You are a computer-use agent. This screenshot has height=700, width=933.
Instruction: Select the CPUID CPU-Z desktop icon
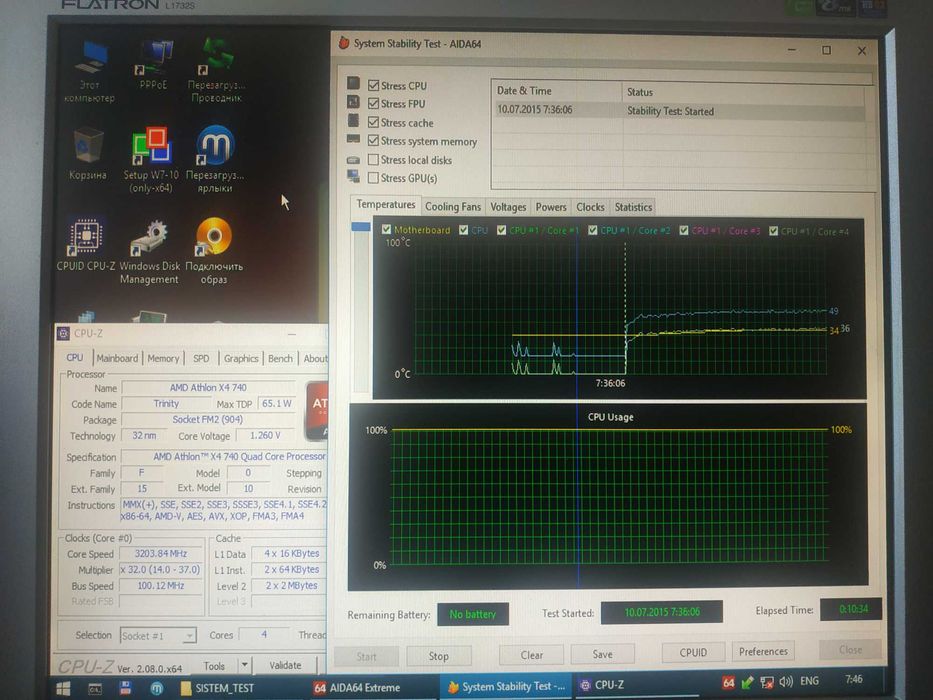pos(86,244)
